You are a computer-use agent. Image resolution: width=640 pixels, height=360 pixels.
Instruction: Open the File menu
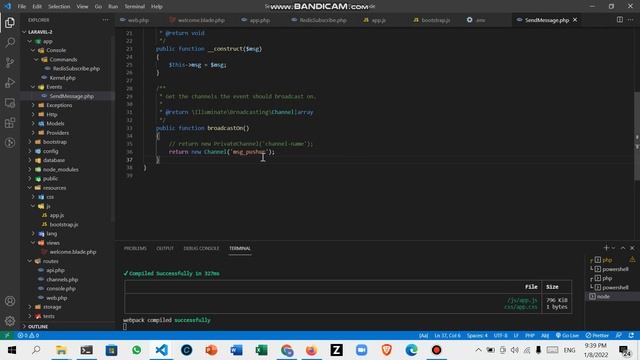22,7
